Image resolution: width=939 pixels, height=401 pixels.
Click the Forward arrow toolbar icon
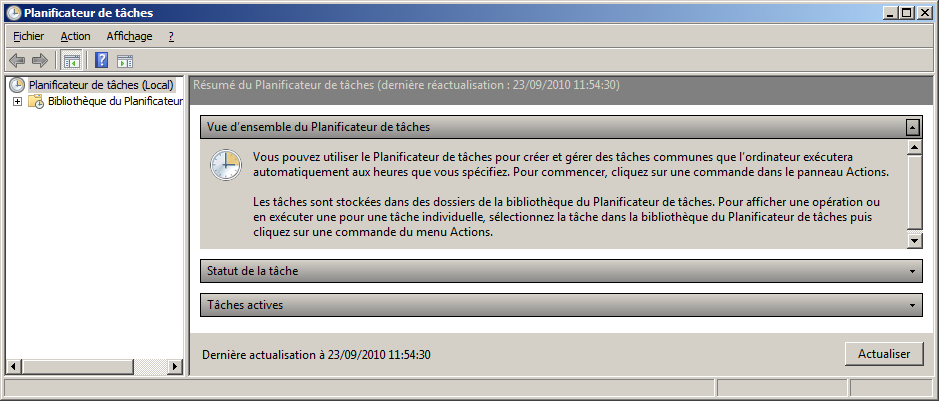[x=40, y=61]
